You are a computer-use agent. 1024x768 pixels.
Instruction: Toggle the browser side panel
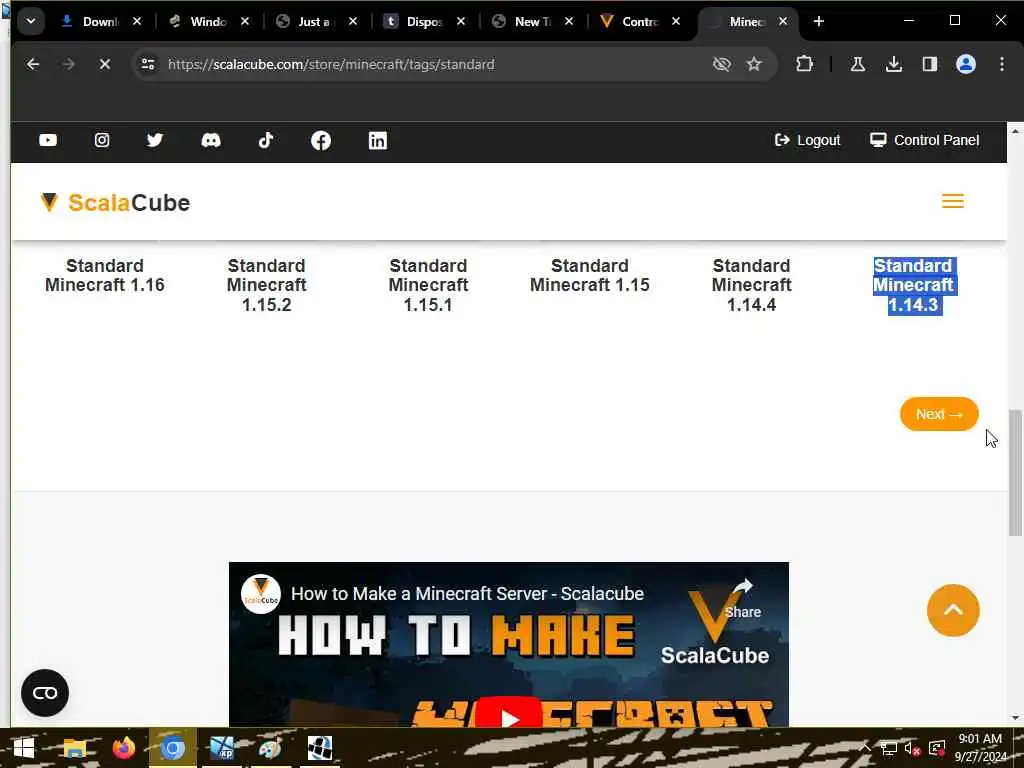(929, 64)
